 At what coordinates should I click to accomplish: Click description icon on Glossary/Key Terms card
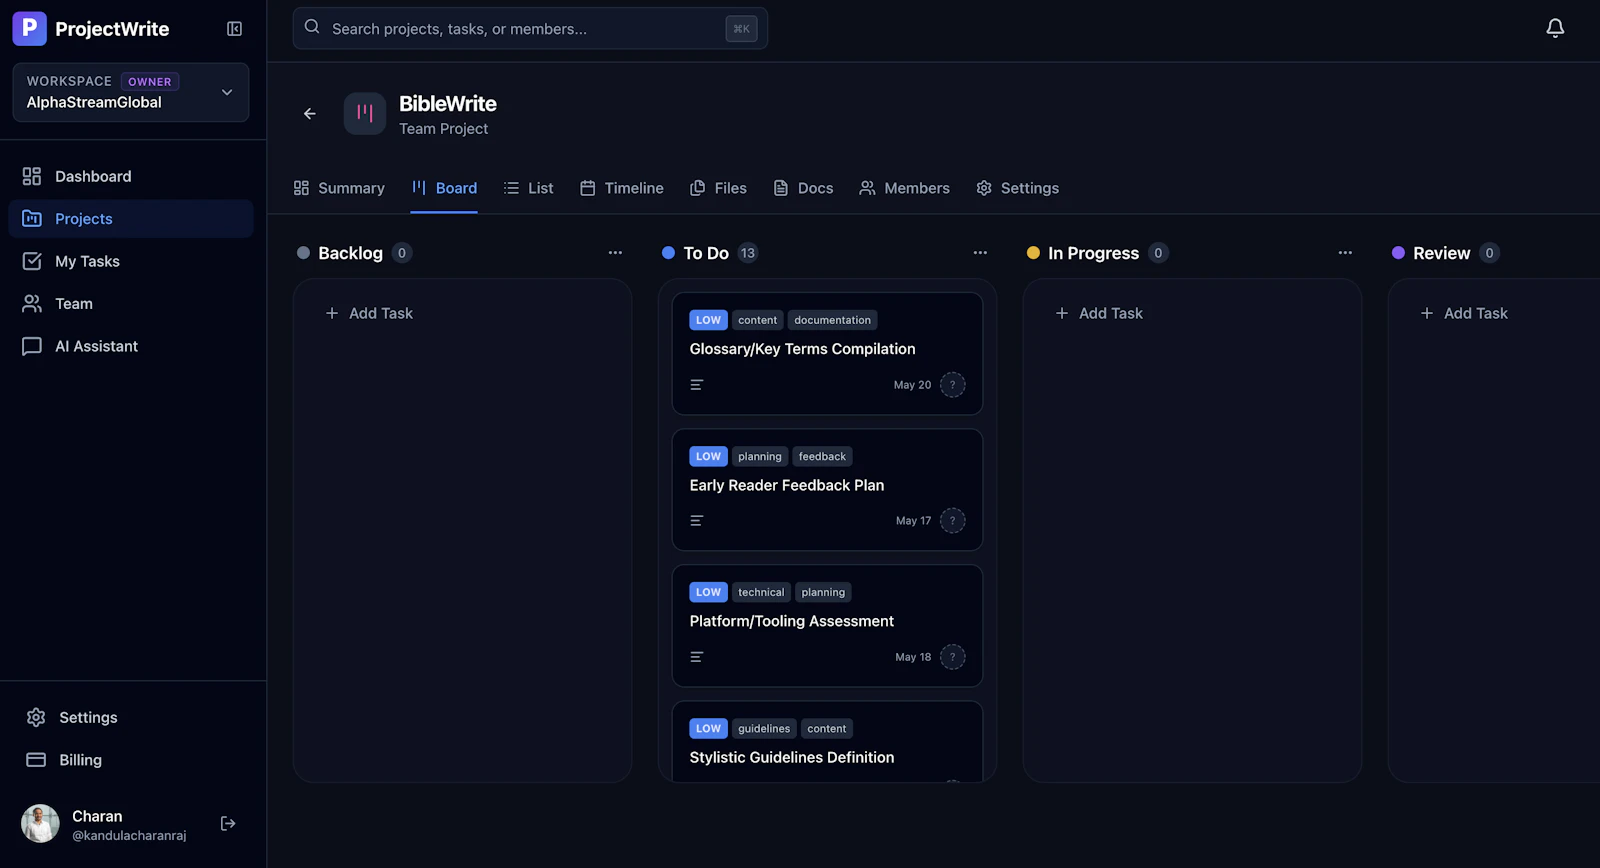(697, 385)
